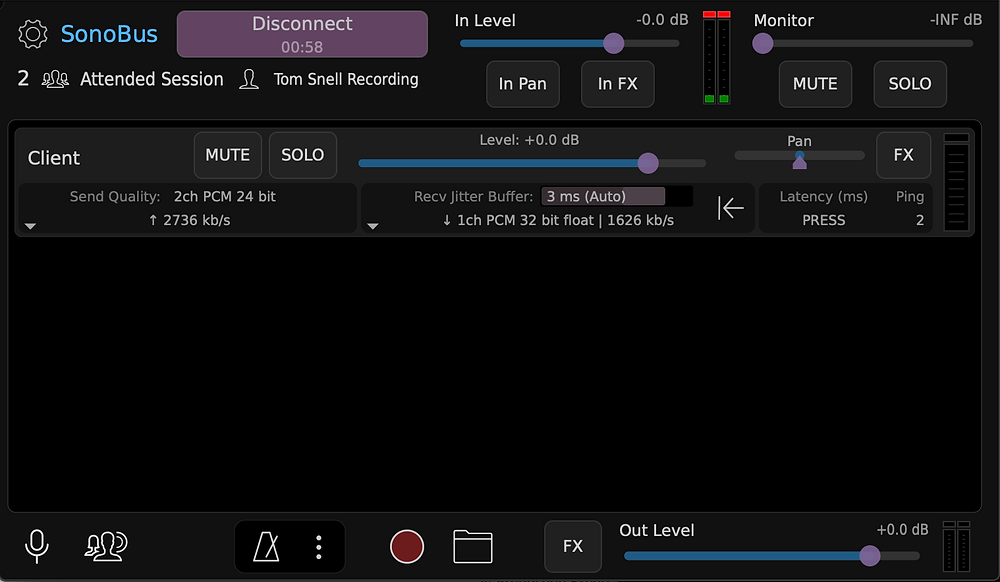1000x582 pixels.
Task: Click PRESS under Latency (ms)
Action: tap(824, 220)
